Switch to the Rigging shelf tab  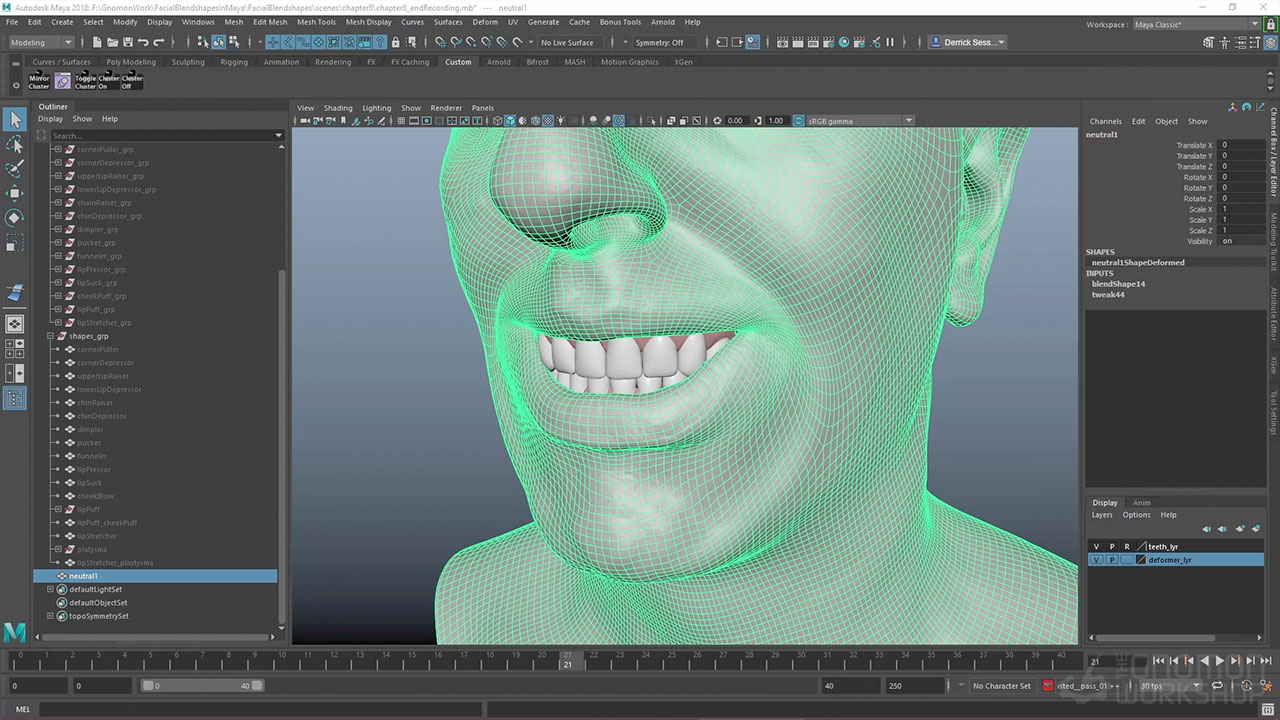click(234, 62)
